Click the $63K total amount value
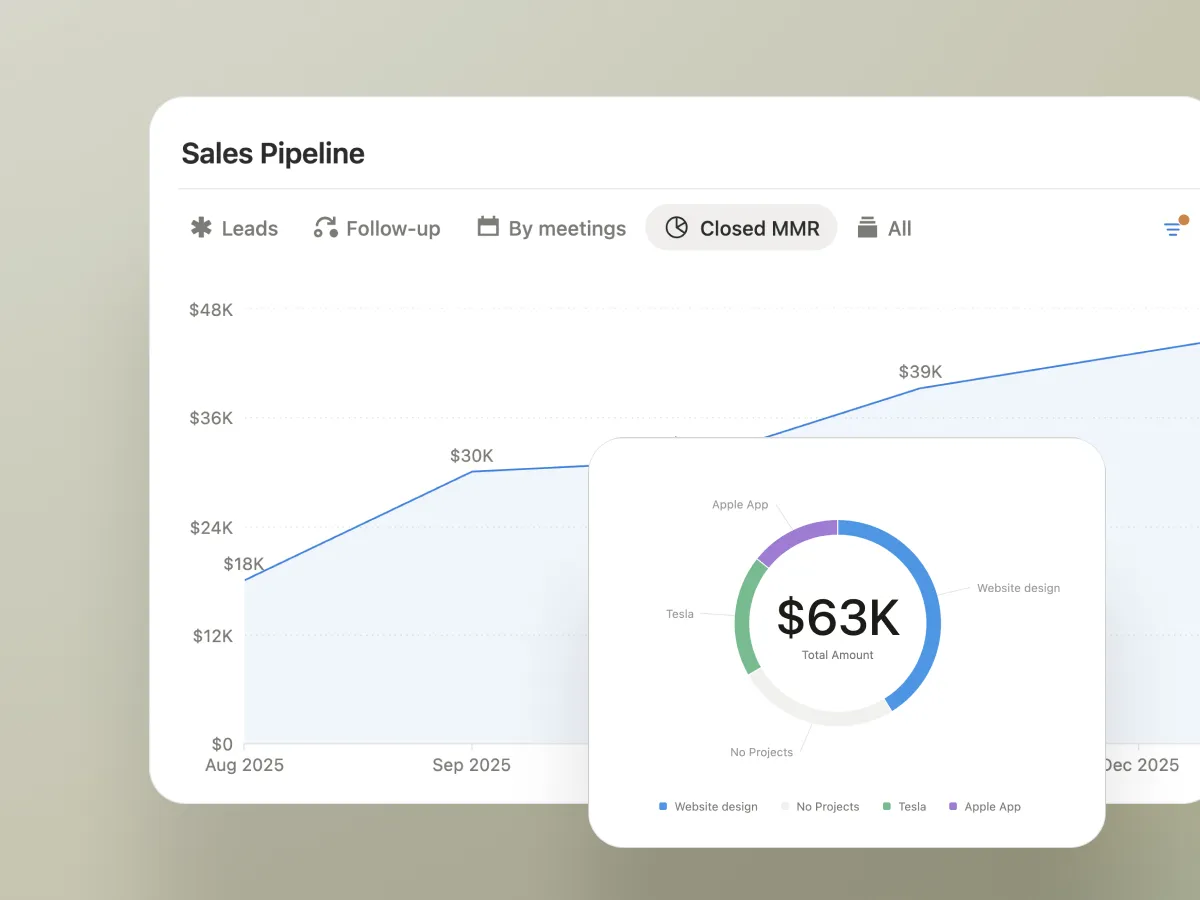This screenshot has height=900, width=1200. 838,618
